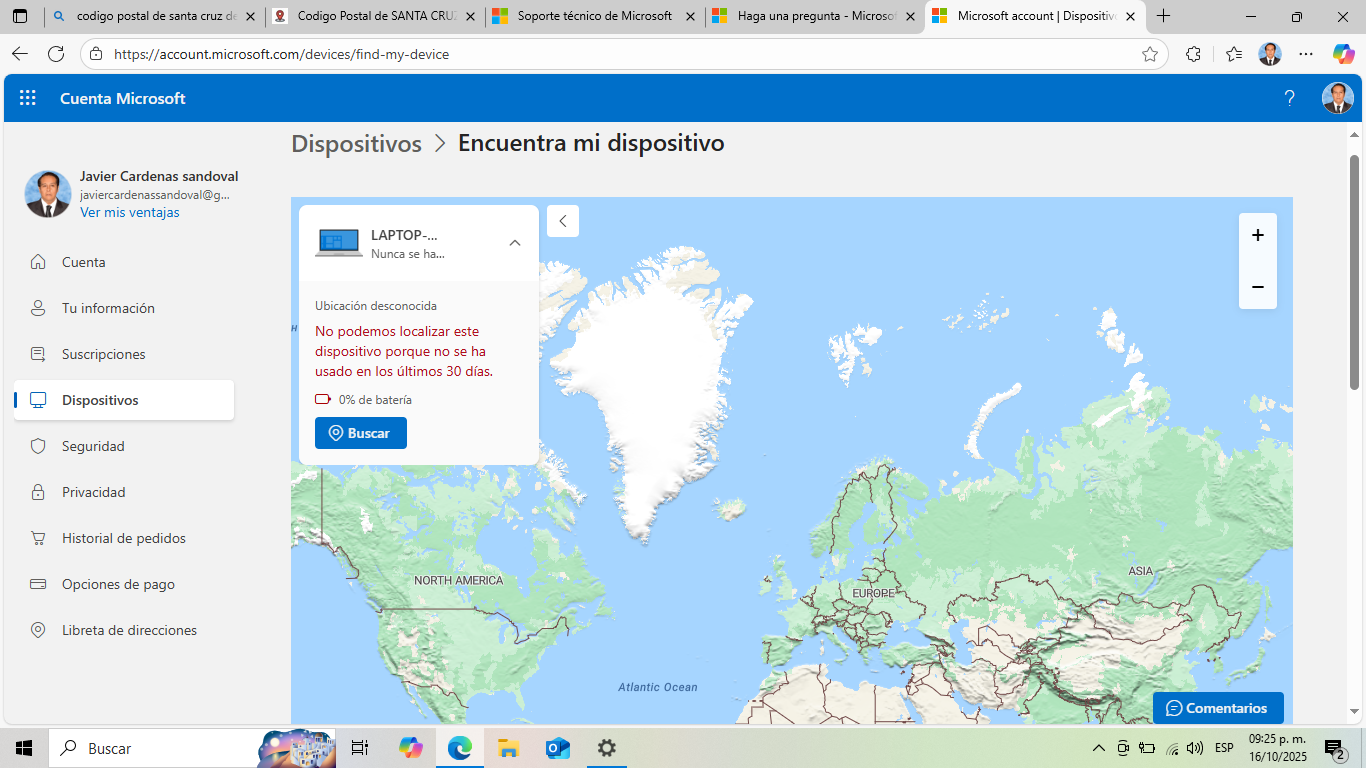The width and height of the screenshot is (1366, 768).
Task: Open tab actions menu icon
Action: tap(20, 17)
